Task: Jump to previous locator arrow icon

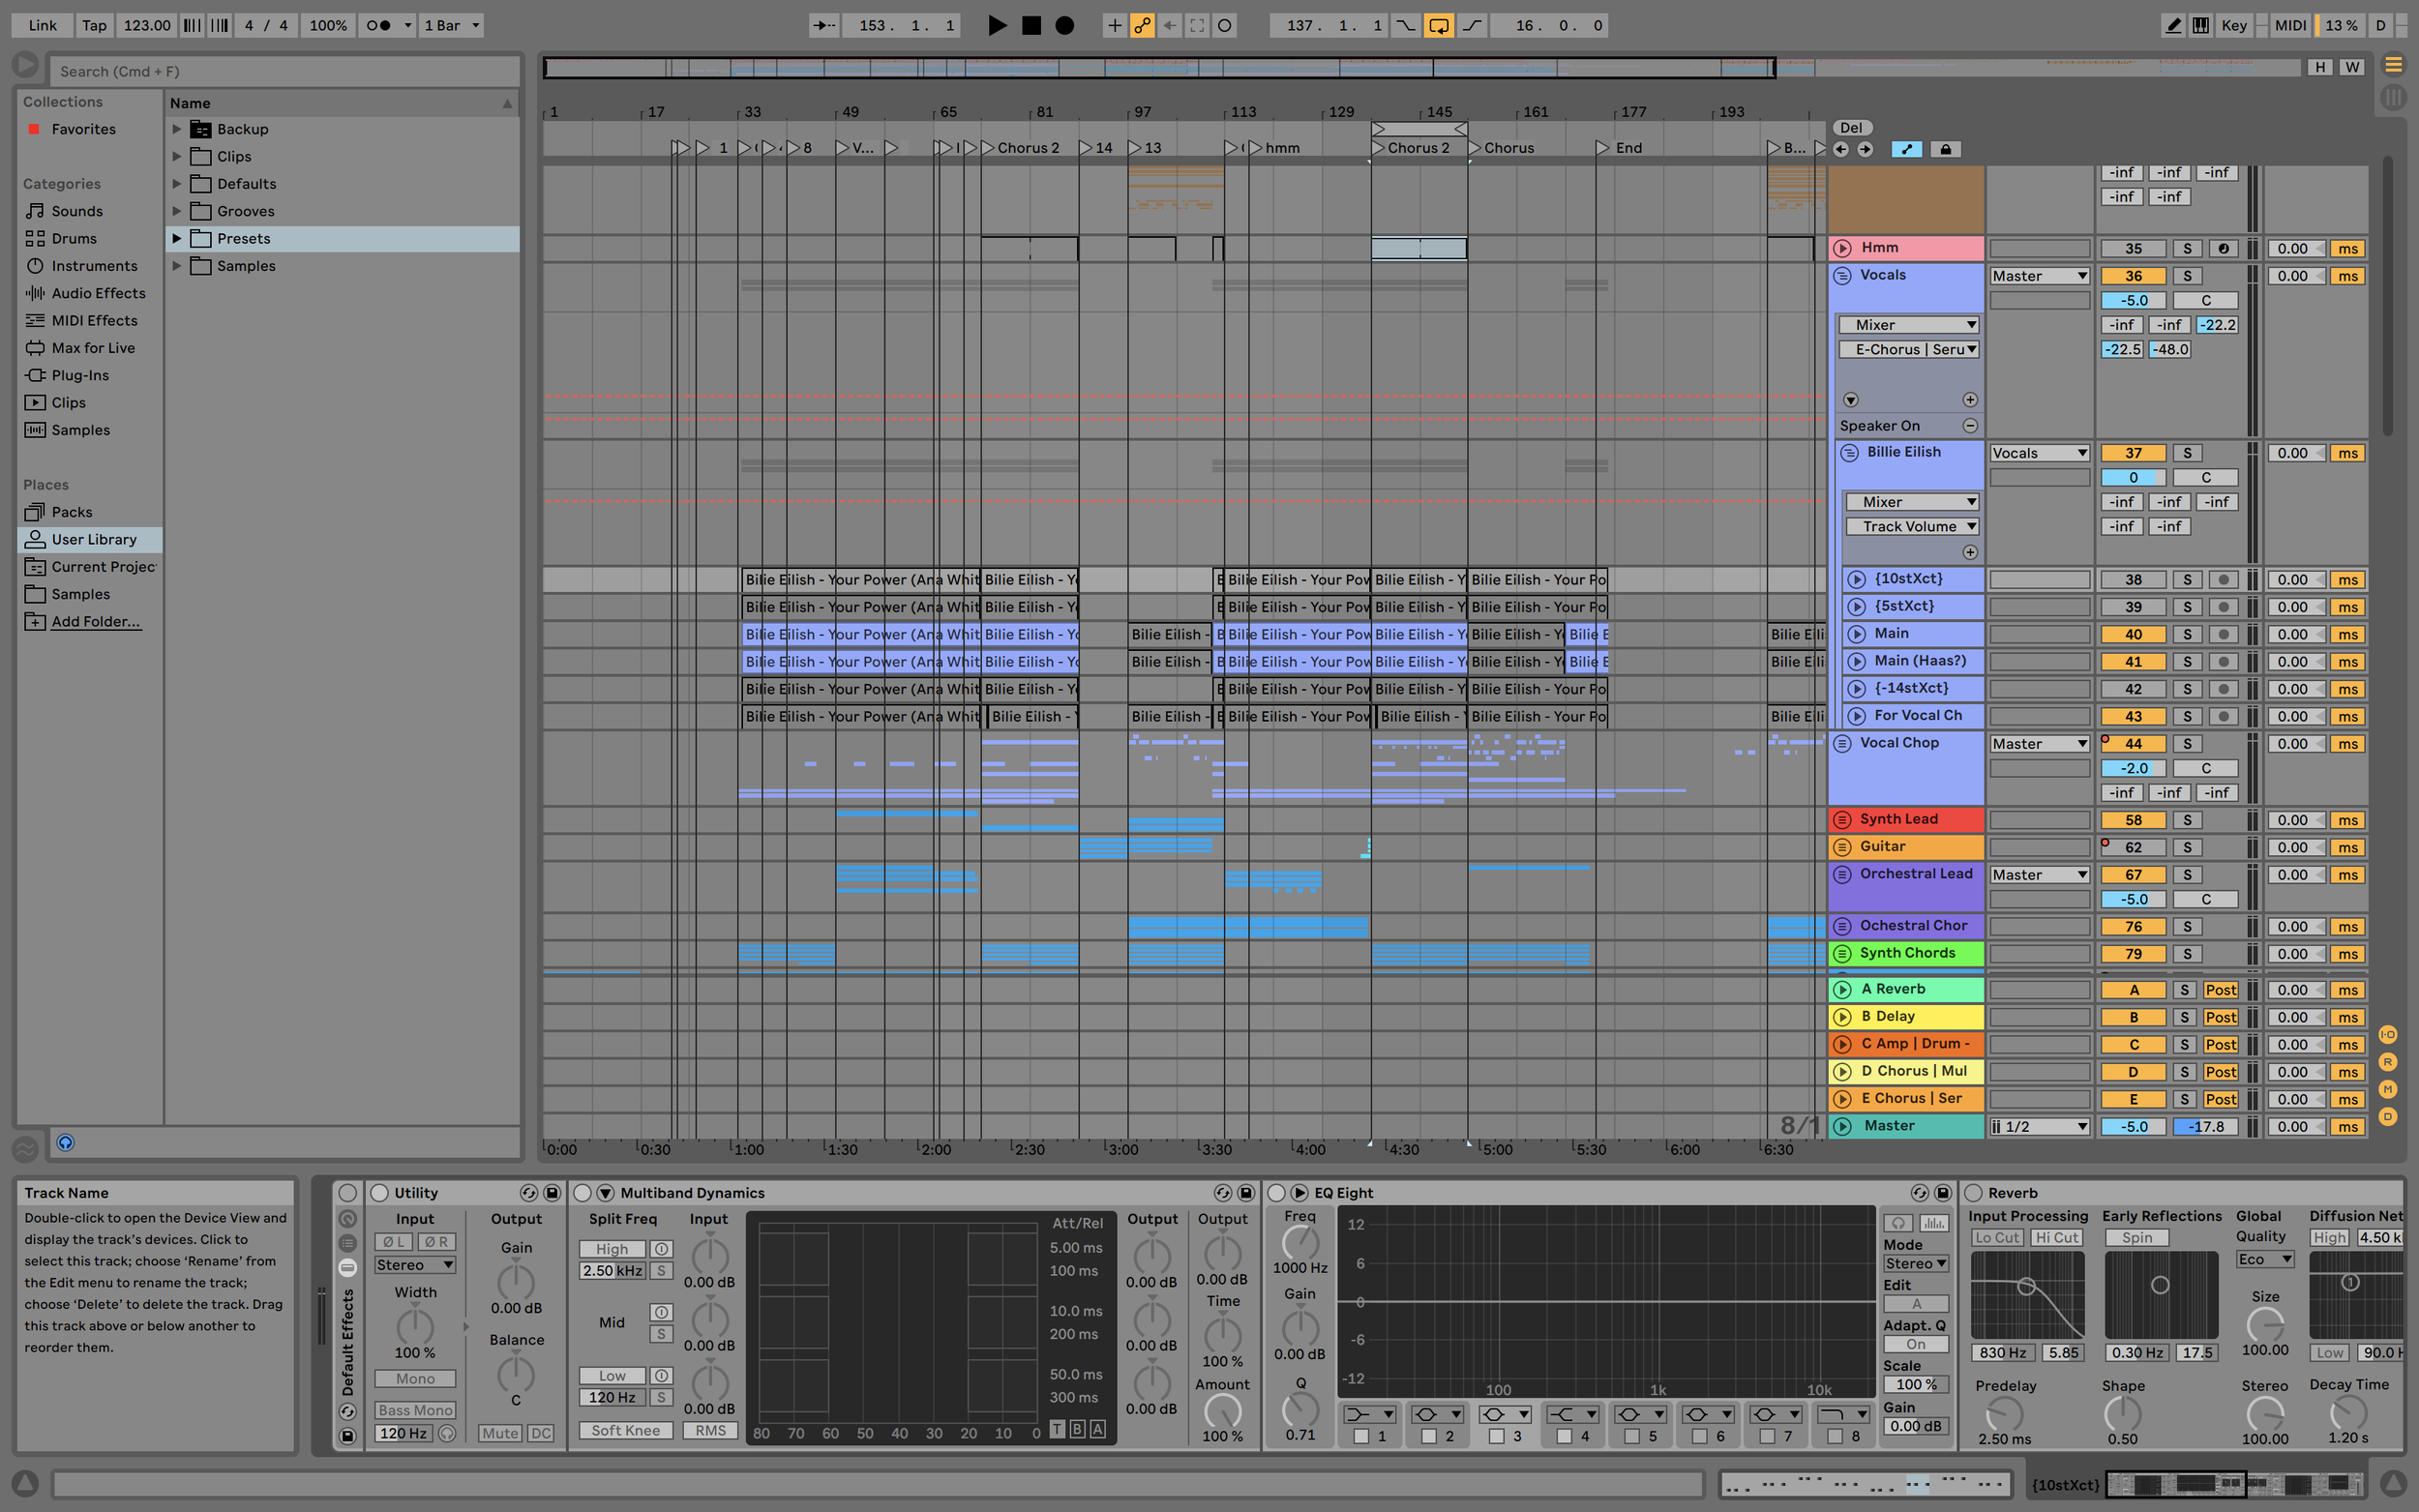Action: pos(1841,149)
